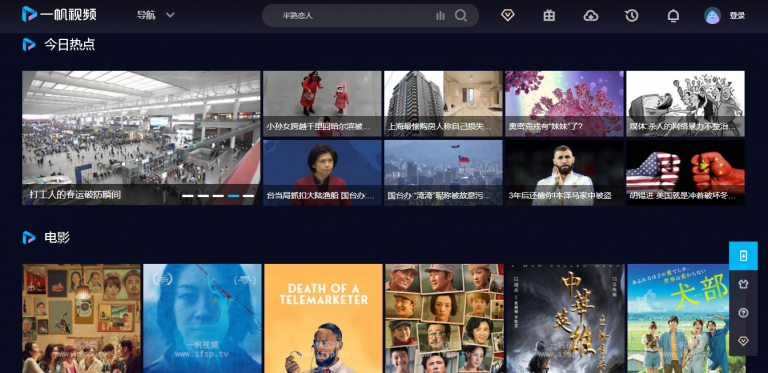Open news thumbnail 胡锡进:美国就是冲着破坏冬
The height and width of the screenshot is (373, 768).
[x=685, y=173]
